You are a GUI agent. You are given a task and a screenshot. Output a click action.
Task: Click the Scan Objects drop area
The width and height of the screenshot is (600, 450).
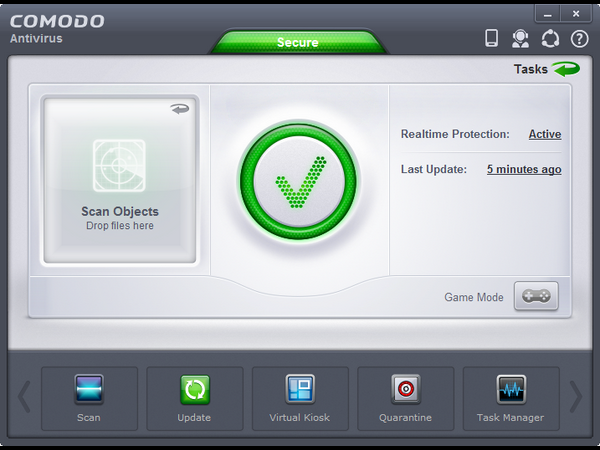tap(120, 180)
